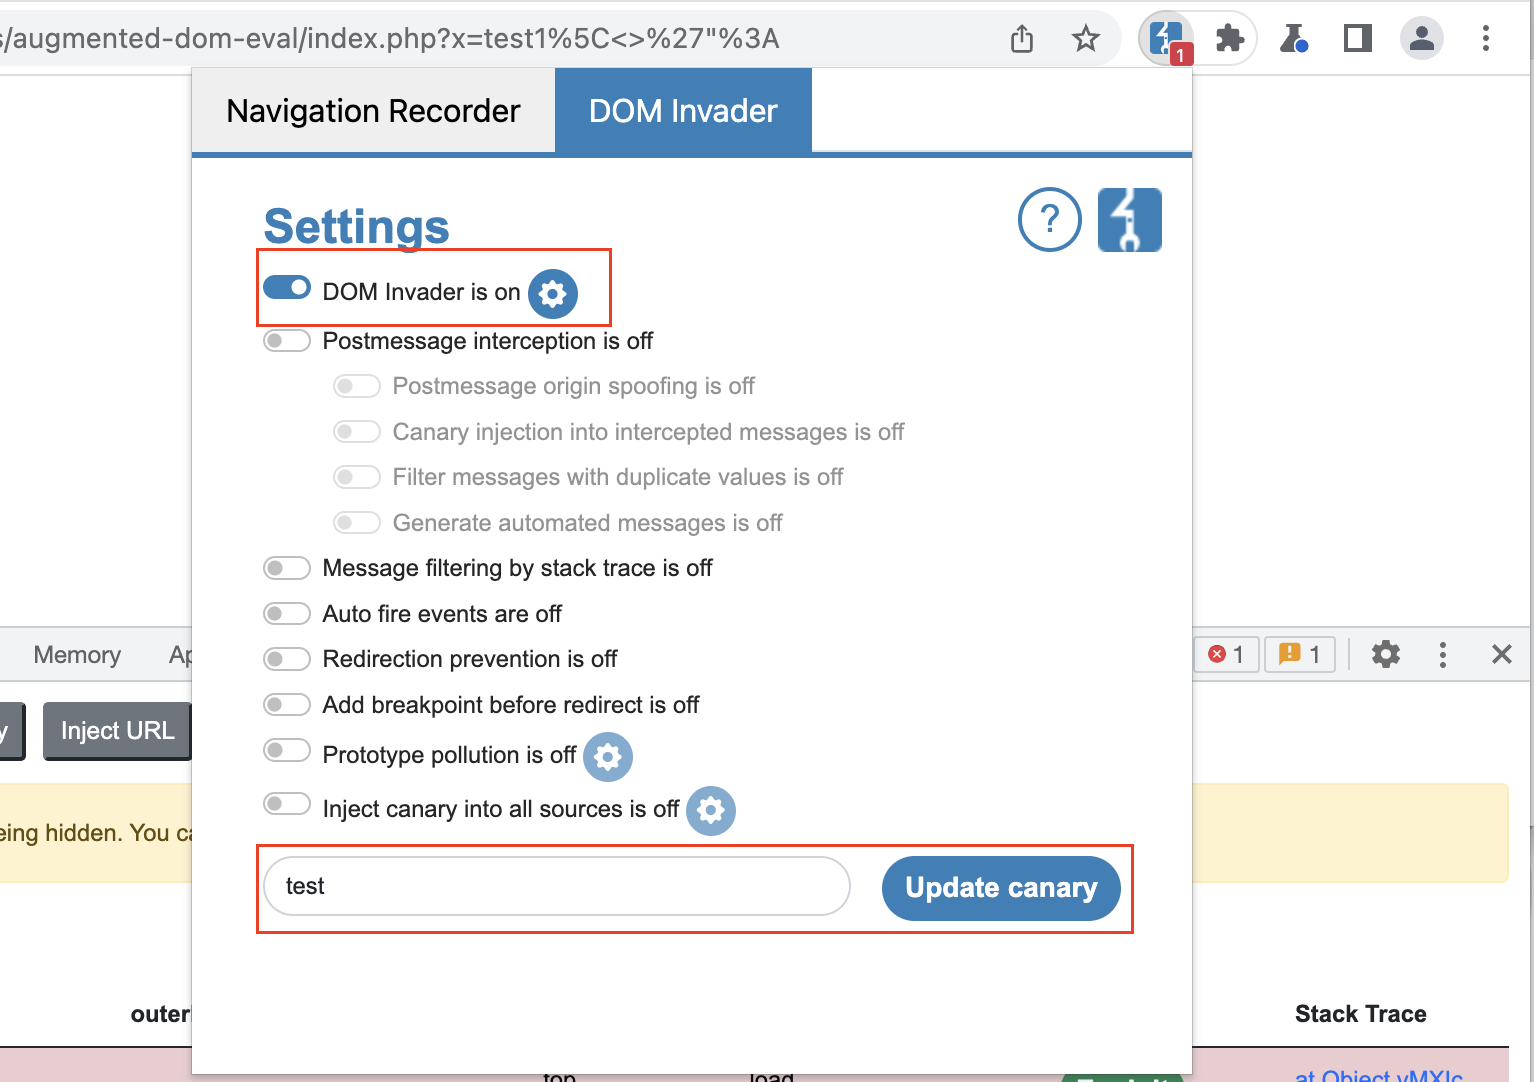Toggle Generate automated messages
This screenshot has height=1082, width=1534.
[357, 523]
